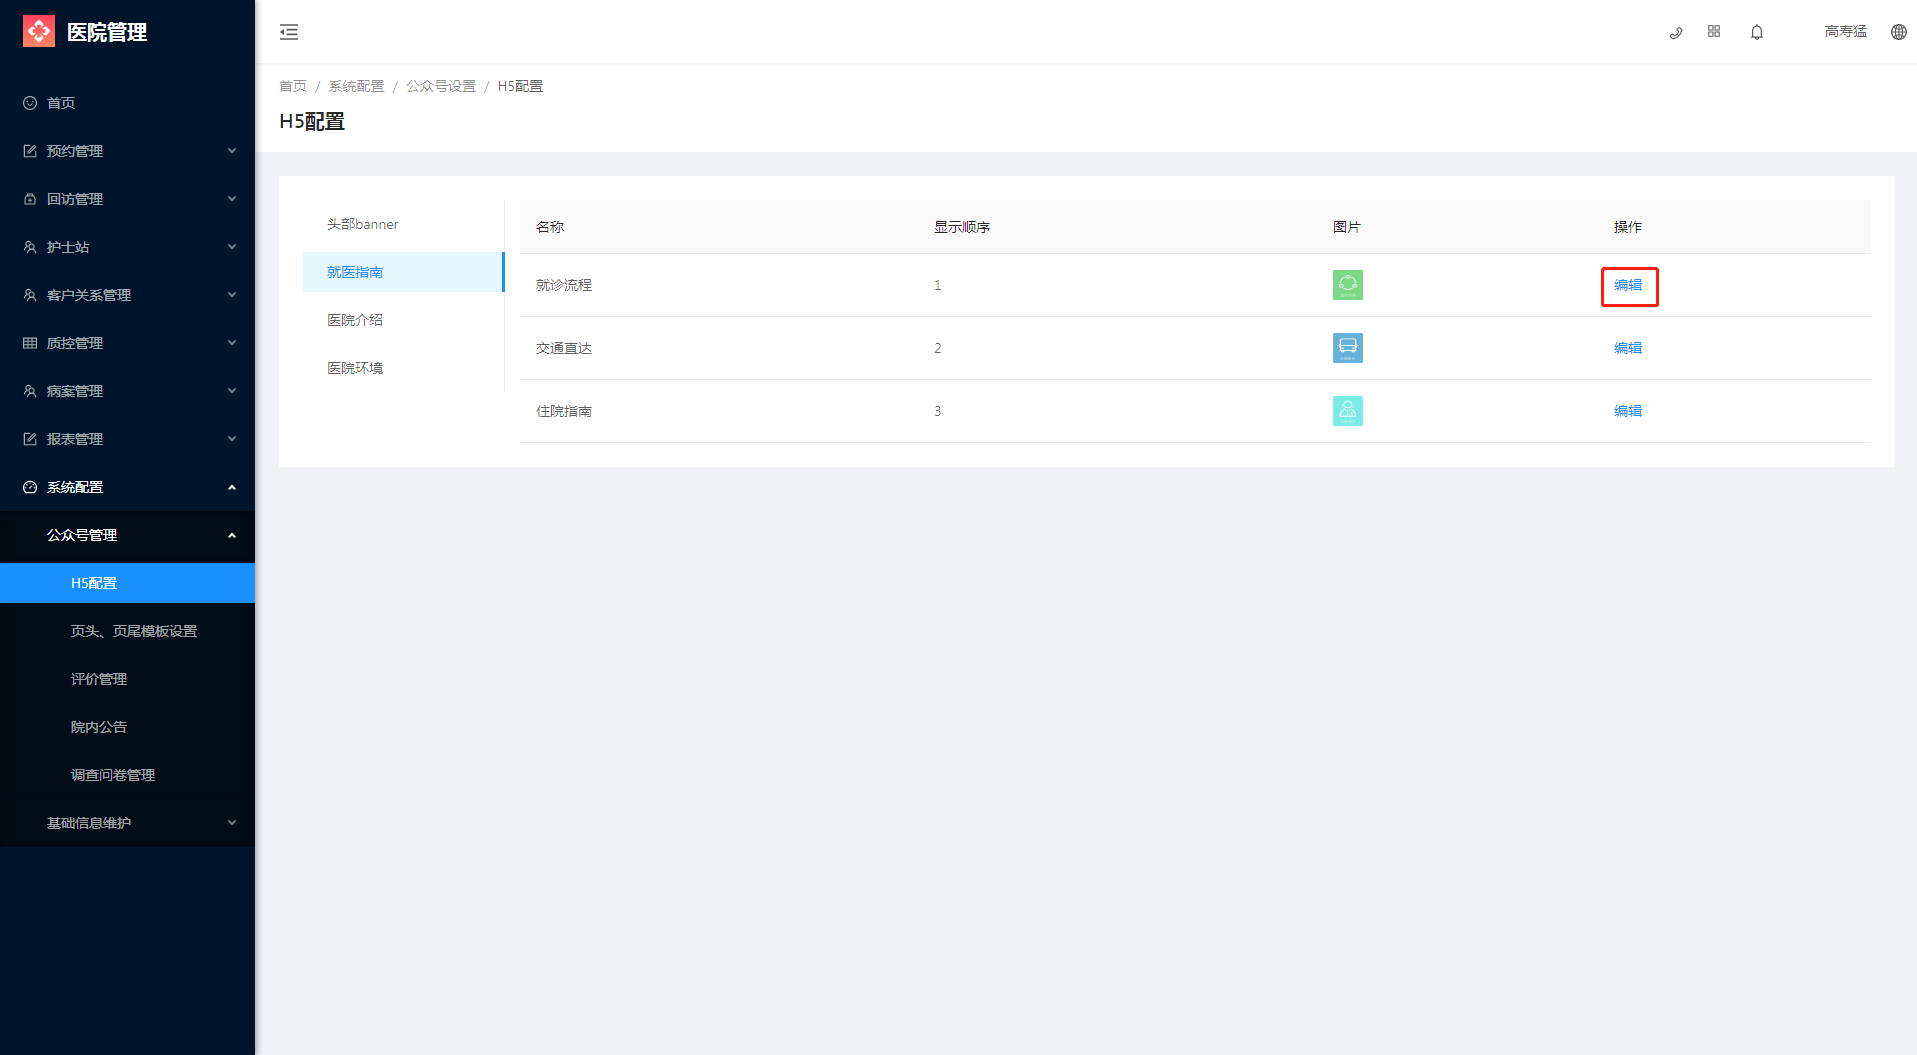Expand the 预约管理 menu chevron
The height and width of the screenshot is (1055, 1917).
232,151
